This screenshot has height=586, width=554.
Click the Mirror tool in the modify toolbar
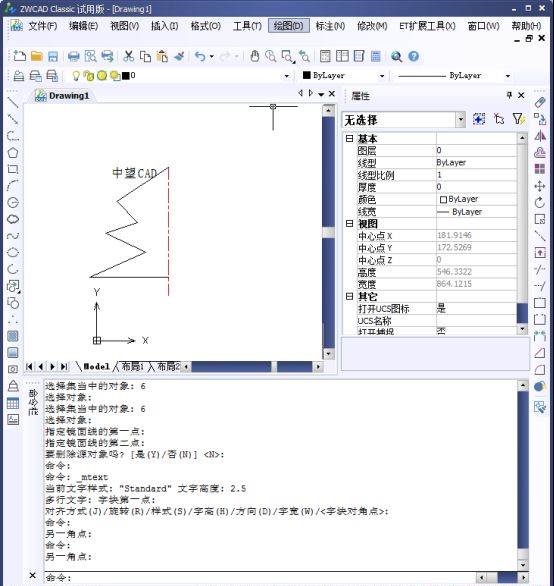pos(540,136)
